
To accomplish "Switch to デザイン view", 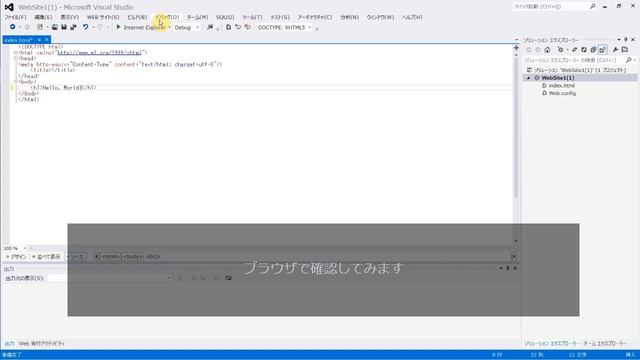I will 16,256.
